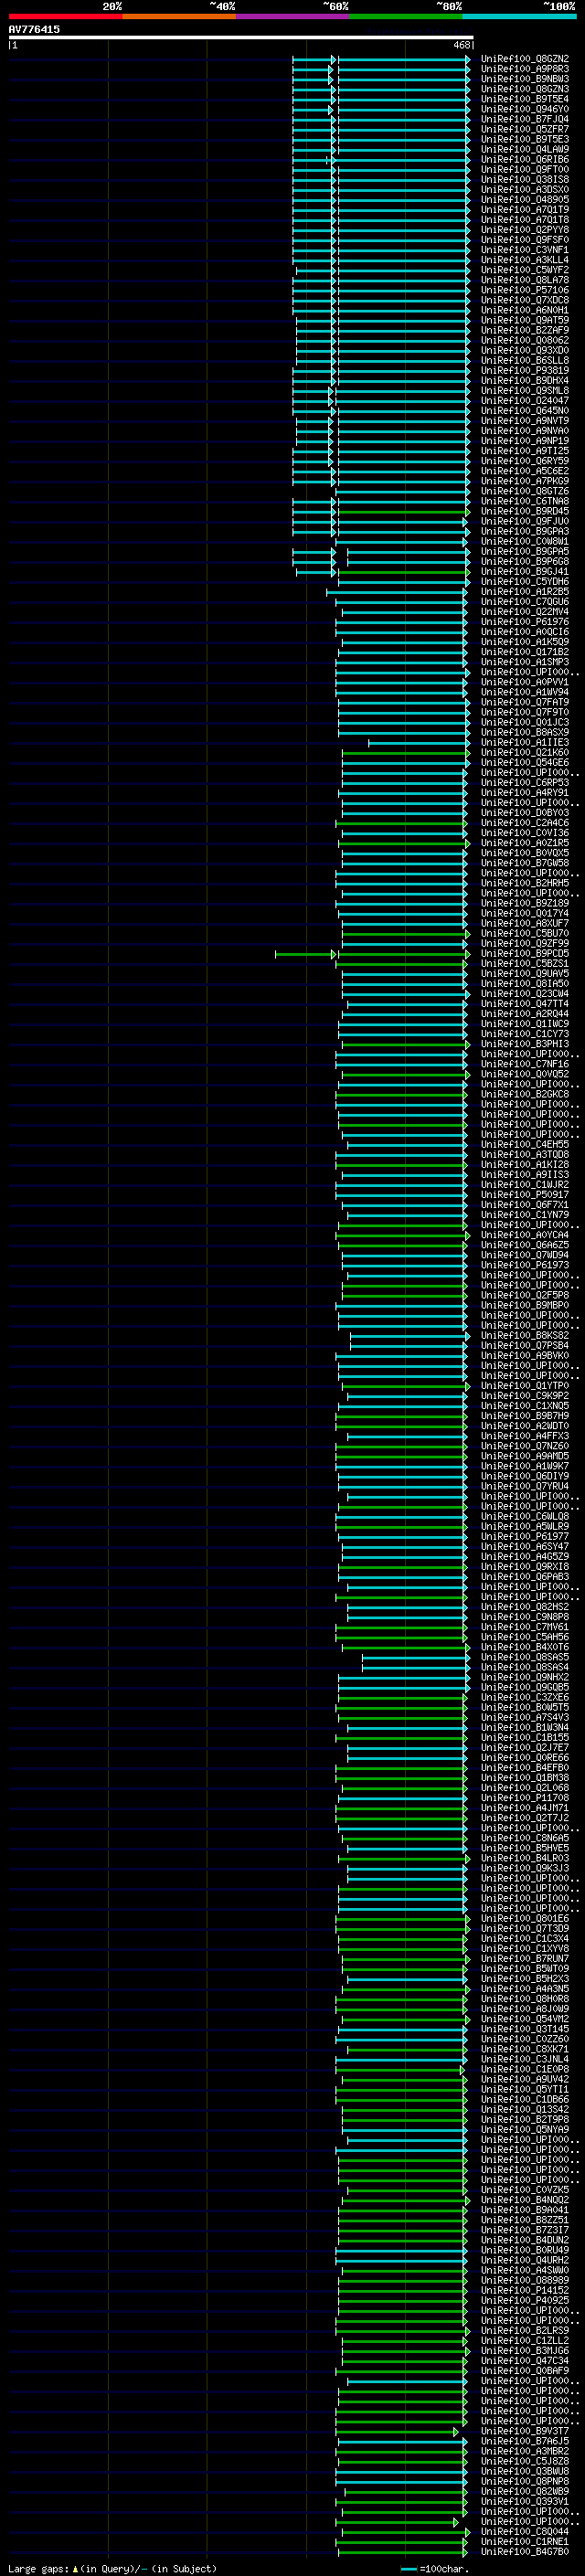Select hit UniRef100_C2A4C6
The width and height of the screenshot is (585, 2576).
(525, 822)
